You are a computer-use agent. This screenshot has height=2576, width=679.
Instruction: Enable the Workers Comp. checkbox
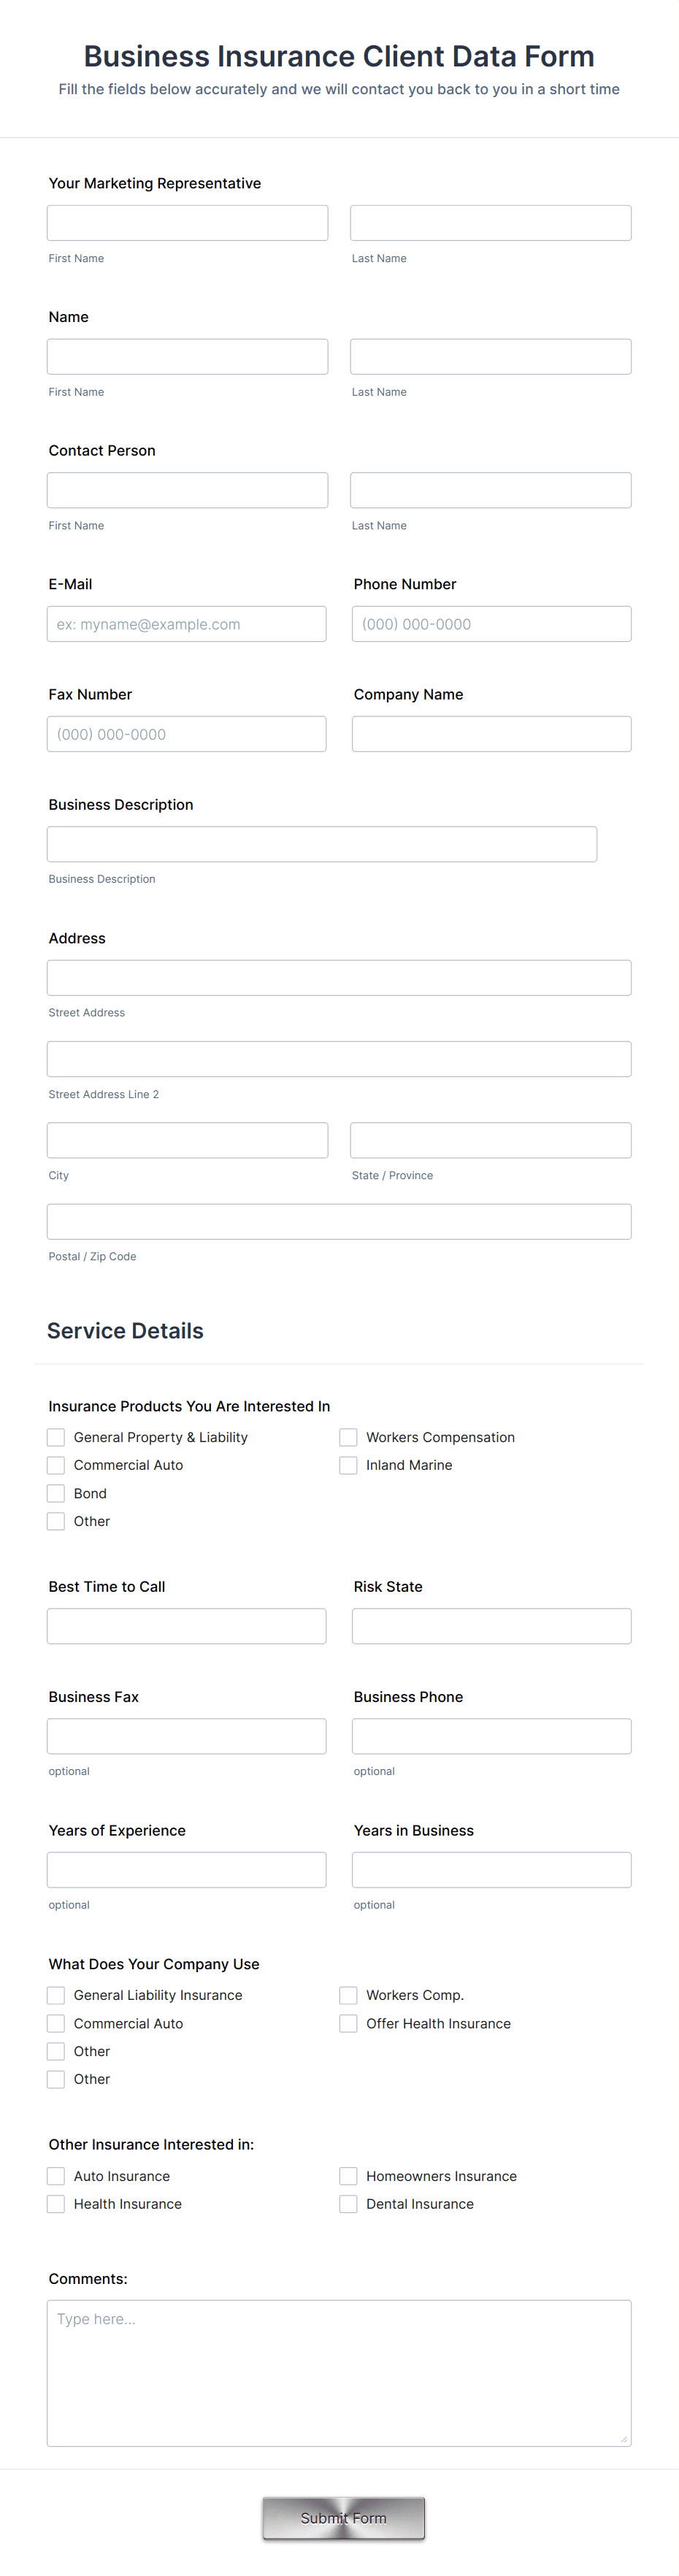click(x=348, y=1995)
